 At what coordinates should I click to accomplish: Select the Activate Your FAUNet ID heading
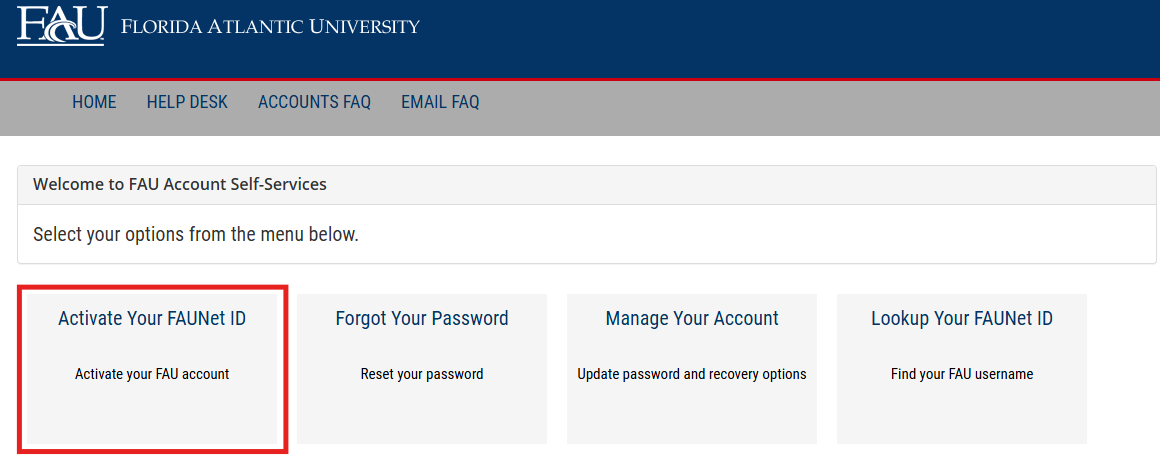(152, 318)
